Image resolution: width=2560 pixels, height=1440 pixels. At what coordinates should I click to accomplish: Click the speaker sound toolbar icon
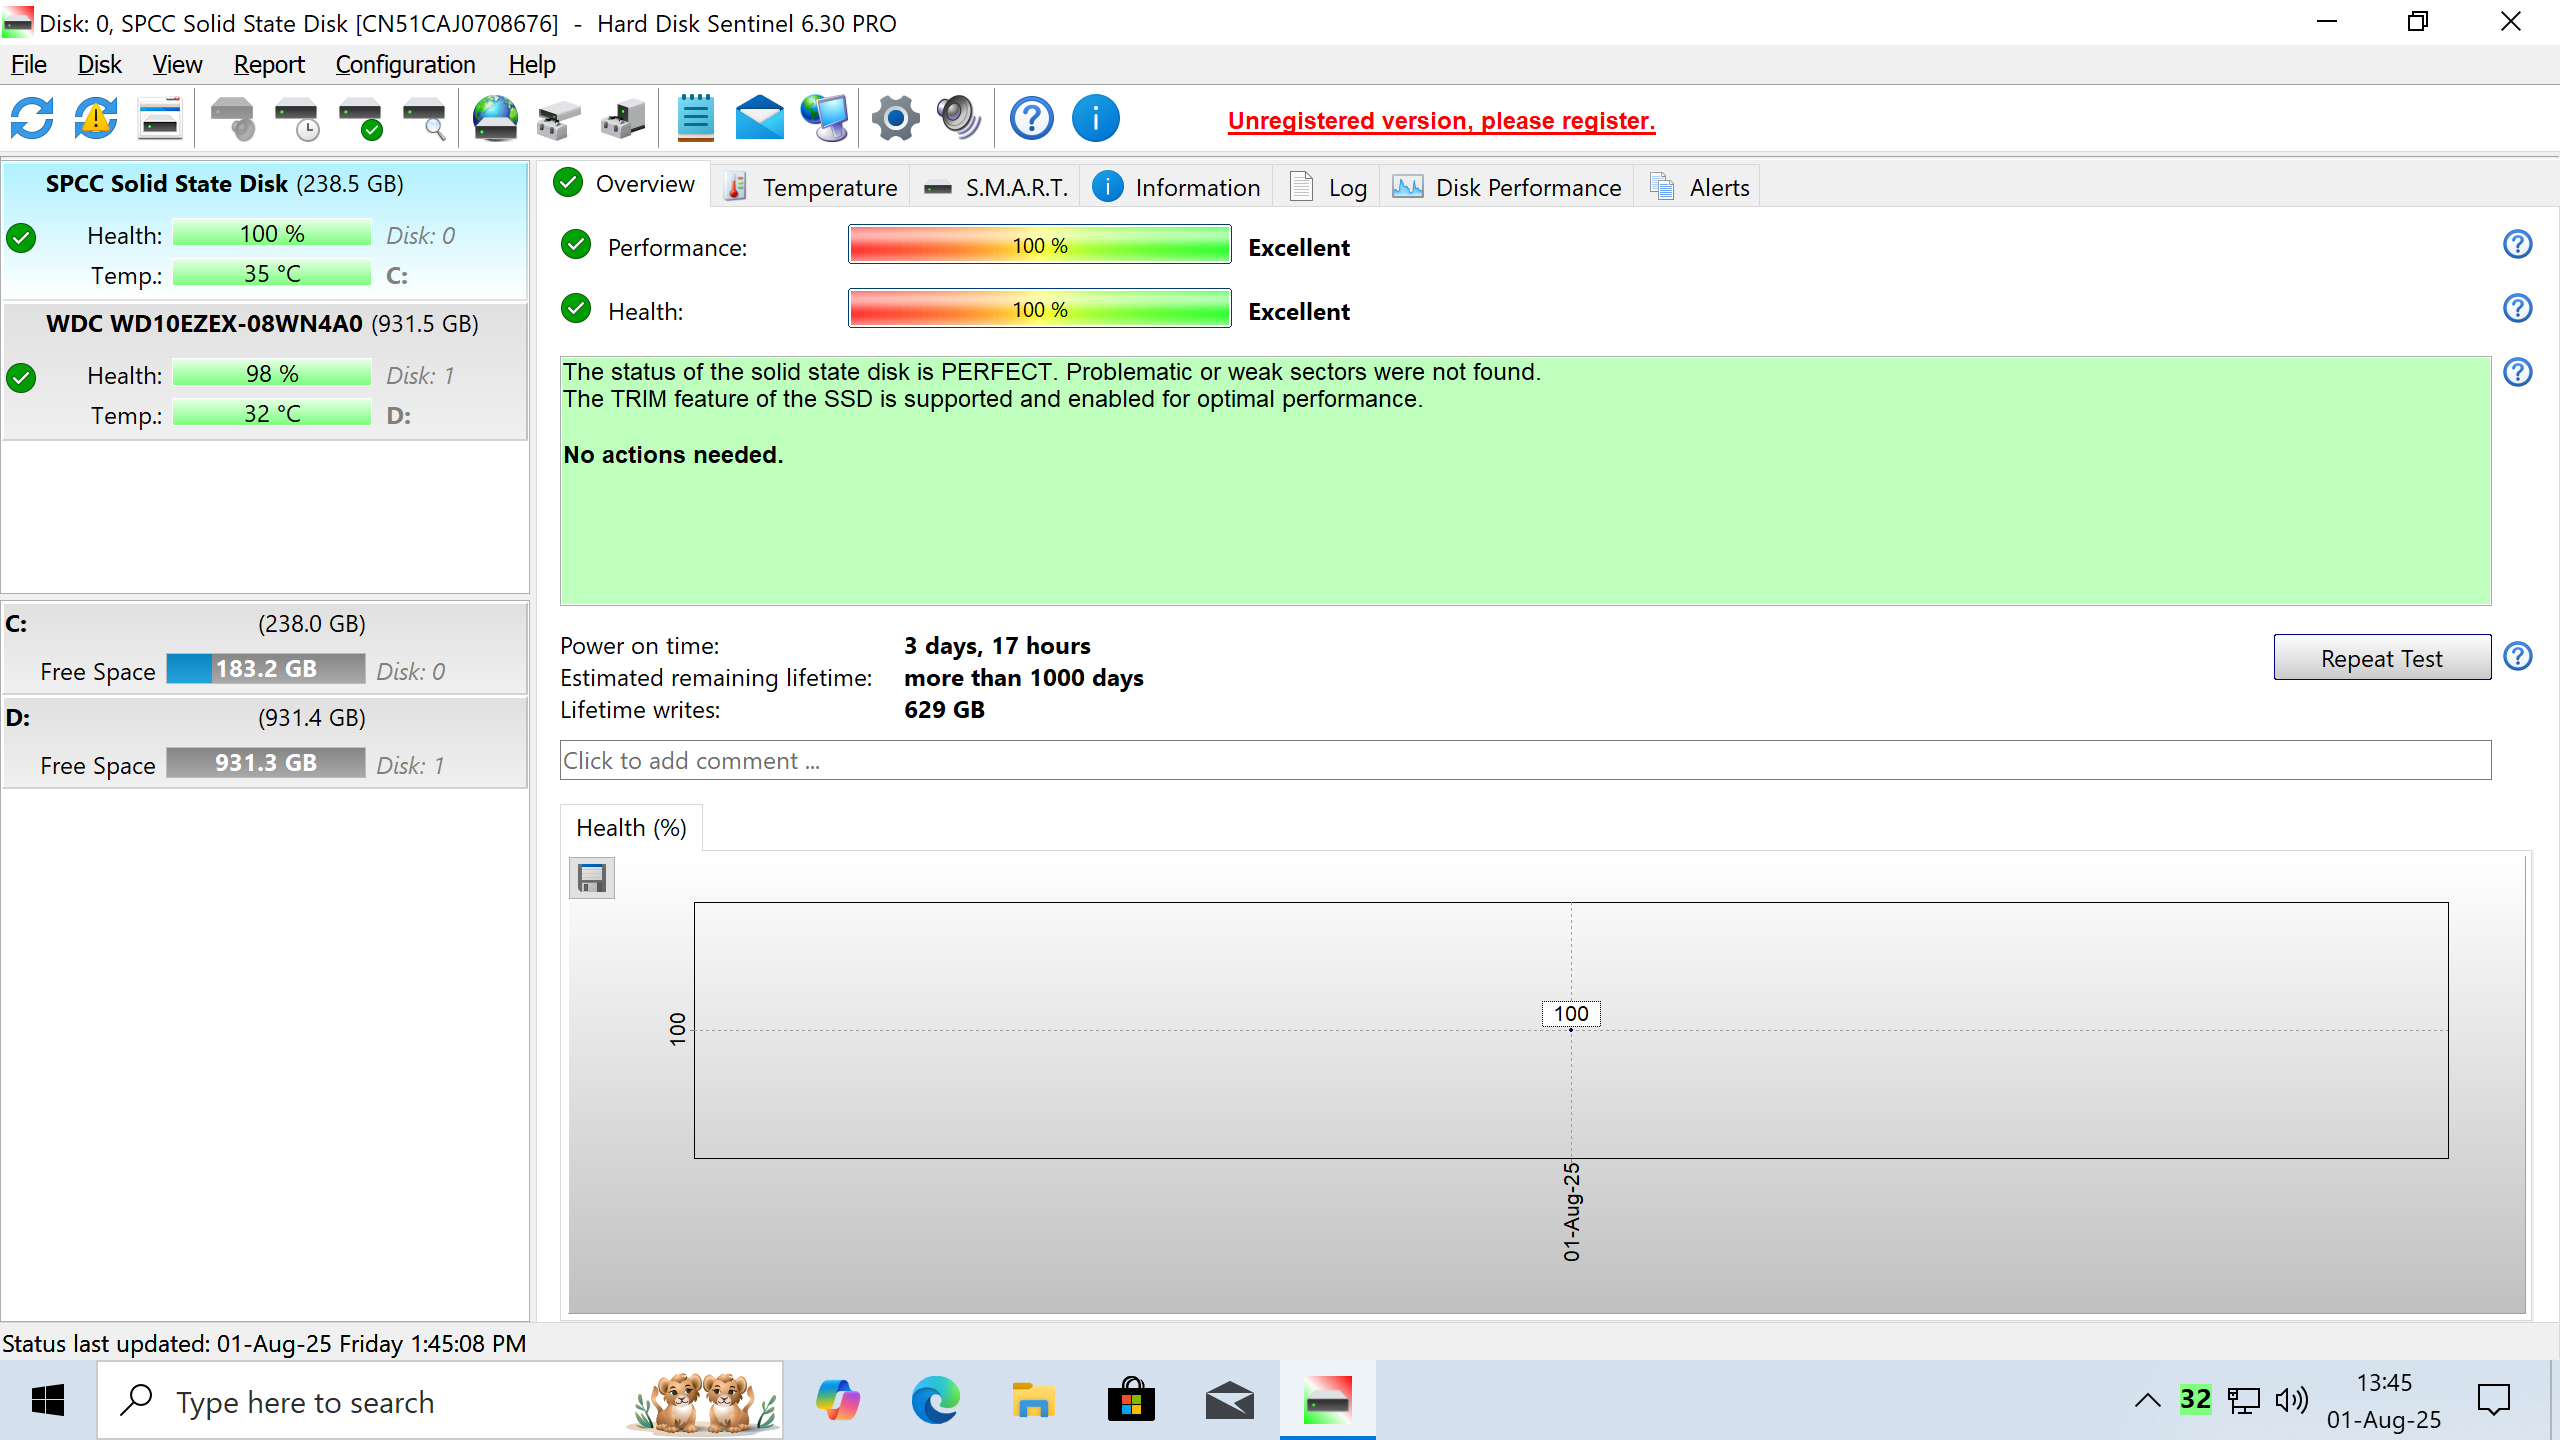pos(960,119)
